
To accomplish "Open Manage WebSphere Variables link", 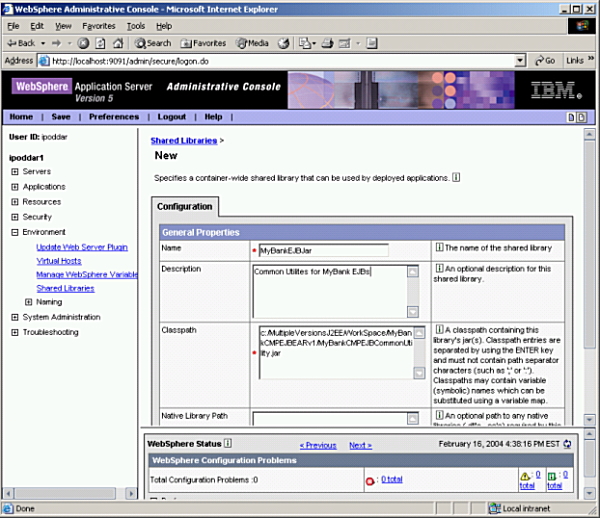I will (87, 274).
